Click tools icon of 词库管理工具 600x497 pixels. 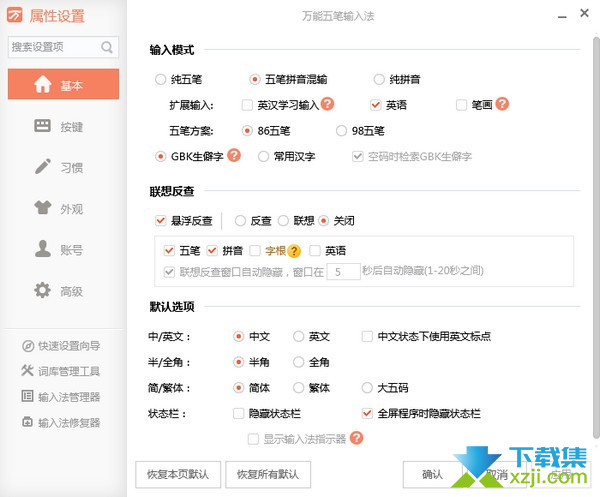point(28,370)
